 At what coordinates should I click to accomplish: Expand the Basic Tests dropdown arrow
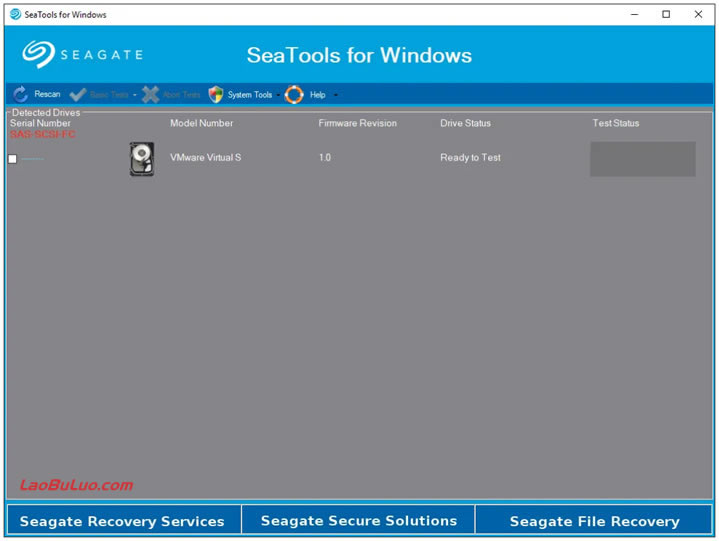coord(134,95)
